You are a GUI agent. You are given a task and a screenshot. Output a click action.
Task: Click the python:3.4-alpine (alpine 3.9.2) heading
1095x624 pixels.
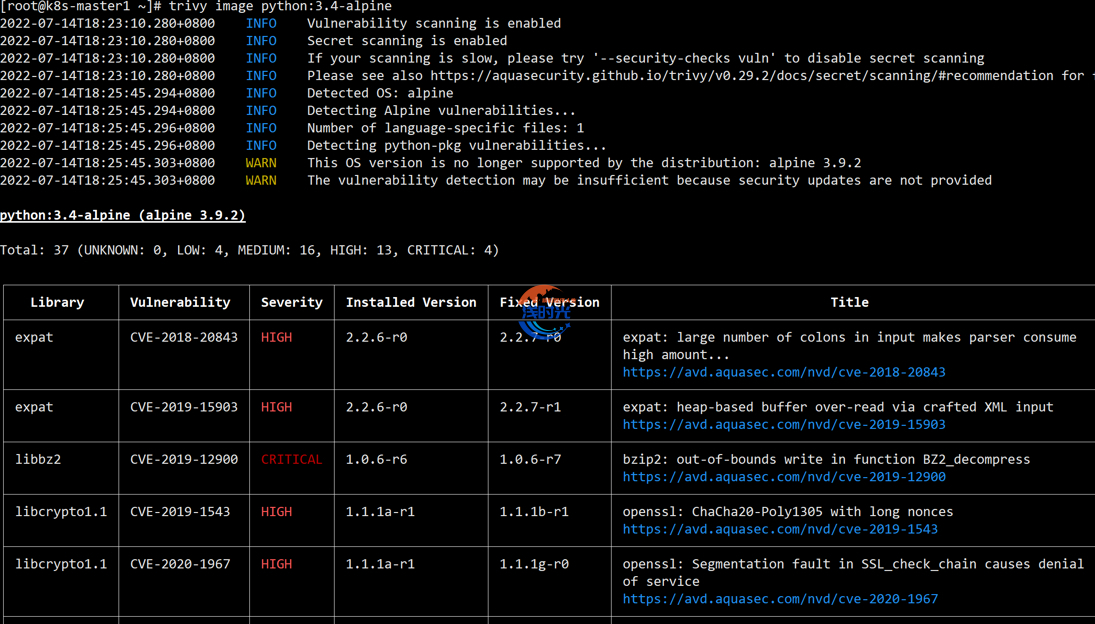(122, 215)
